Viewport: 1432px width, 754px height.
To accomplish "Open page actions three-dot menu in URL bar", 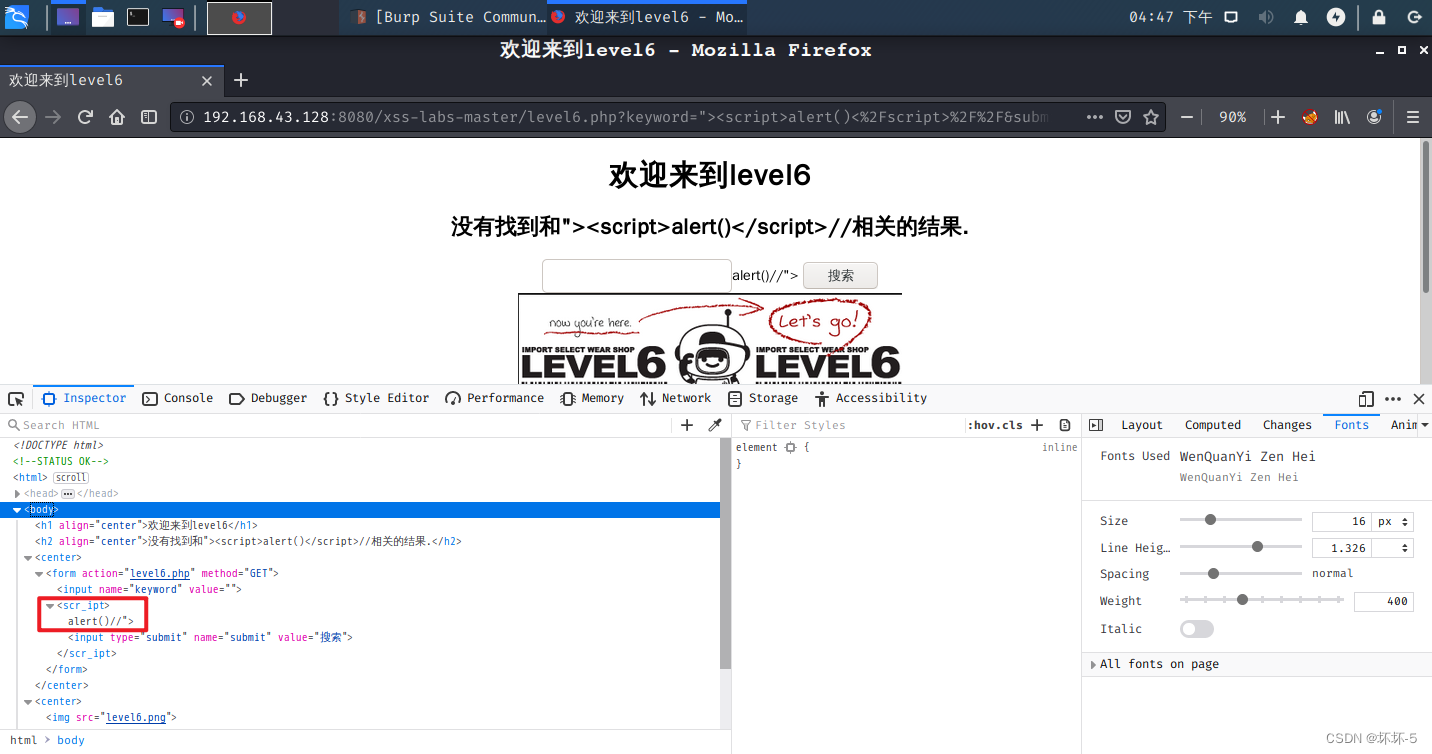I will [x=1094, y=117].
